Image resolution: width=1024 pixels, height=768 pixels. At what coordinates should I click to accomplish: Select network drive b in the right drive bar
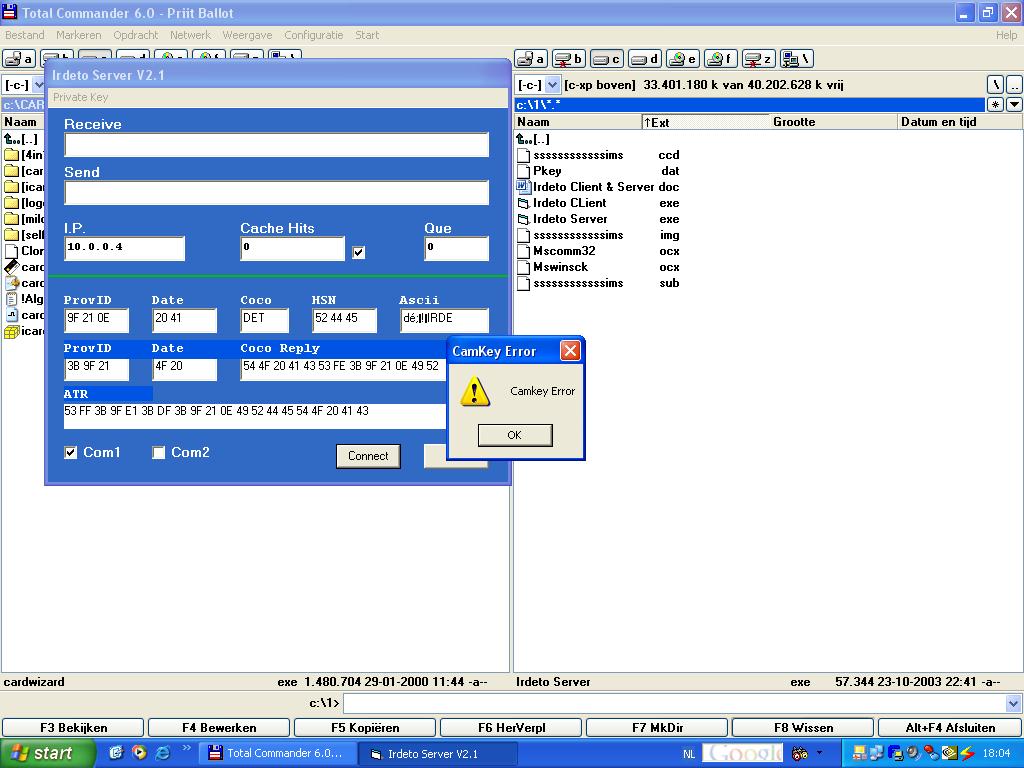pyautogui.click(x=568, y=59)
